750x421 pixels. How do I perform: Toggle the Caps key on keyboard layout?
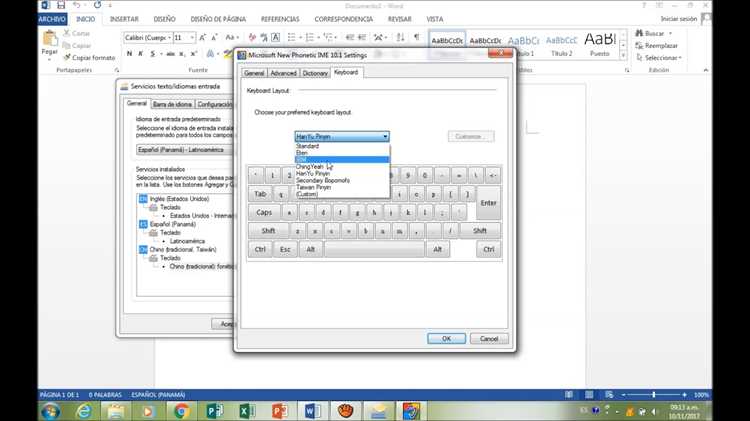264,212
